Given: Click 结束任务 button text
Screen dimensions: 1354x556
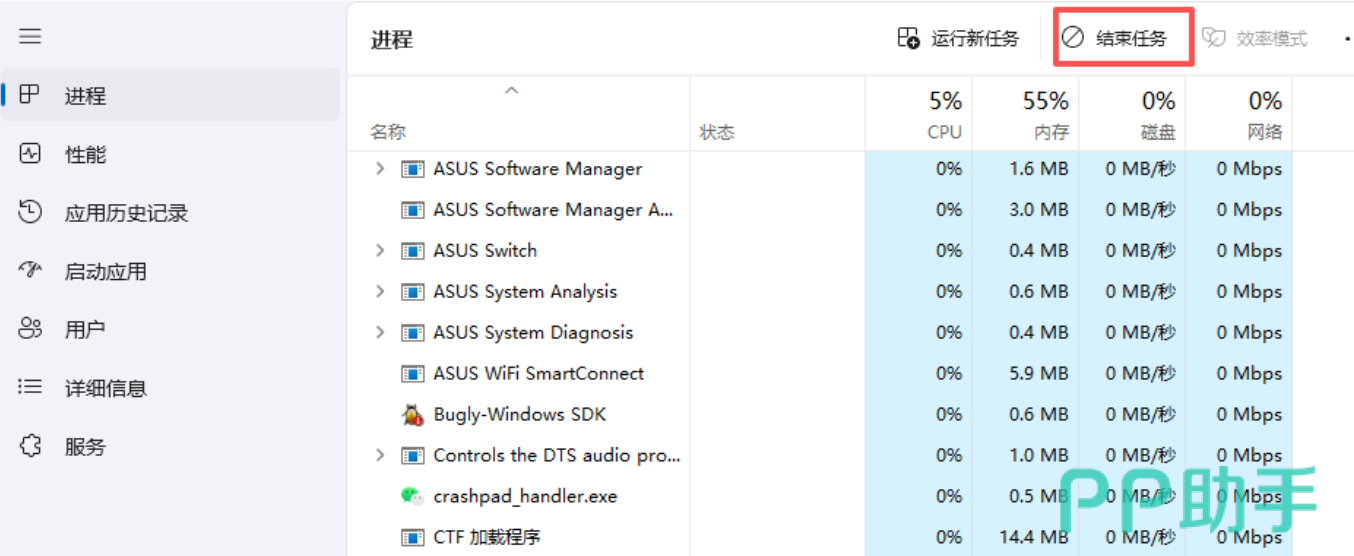Looking at the screenshot, I should 1132,39.
